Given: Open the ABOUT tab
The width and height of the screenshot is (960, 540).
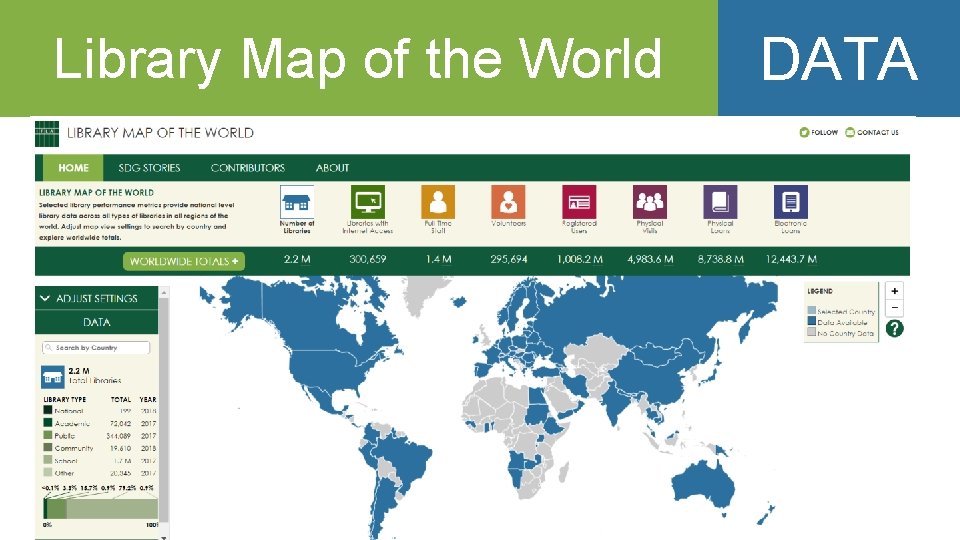Looking at the screenshot, I should 332,168.
